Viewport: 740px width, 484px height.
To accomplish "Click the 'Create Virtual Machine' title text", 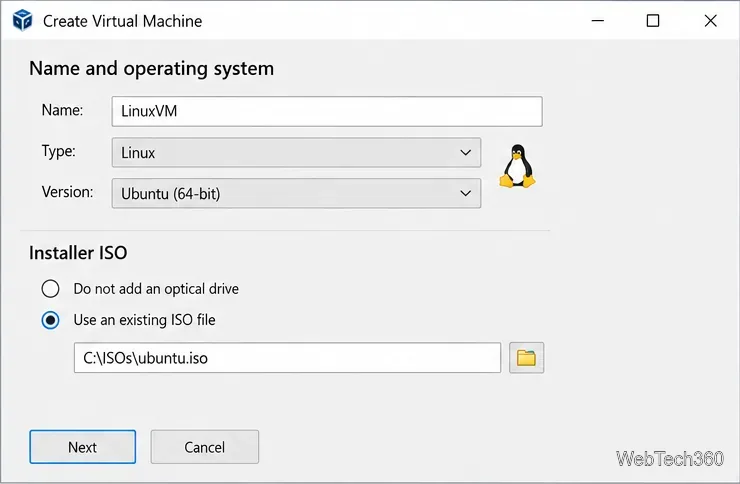I will [123, 21].
